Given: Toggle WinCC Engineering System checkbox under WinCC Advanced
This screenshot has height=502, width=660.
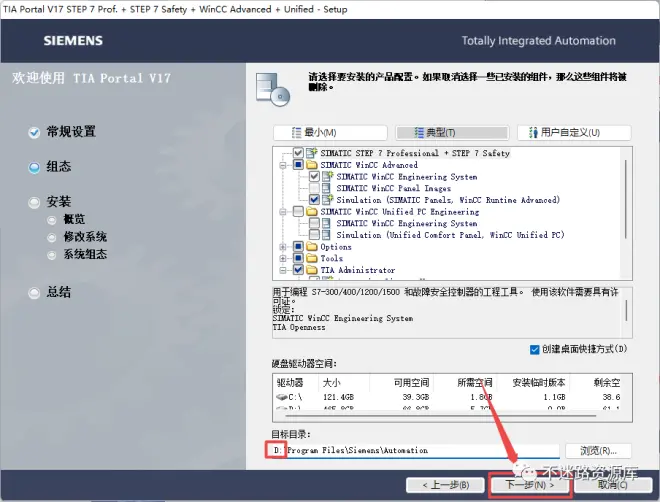Looking at the screenshot, I should (314, 176).
